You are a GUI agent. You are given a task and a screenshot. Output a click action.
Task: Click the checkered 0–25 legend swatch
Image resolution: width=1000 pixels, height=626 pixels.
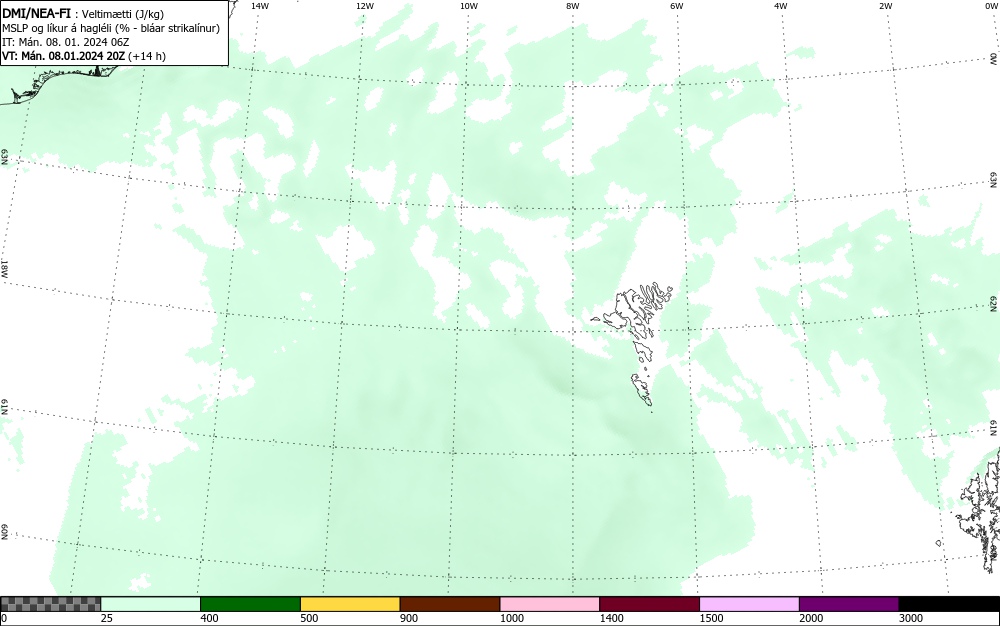pyautogui.click(x=50, y=604)
